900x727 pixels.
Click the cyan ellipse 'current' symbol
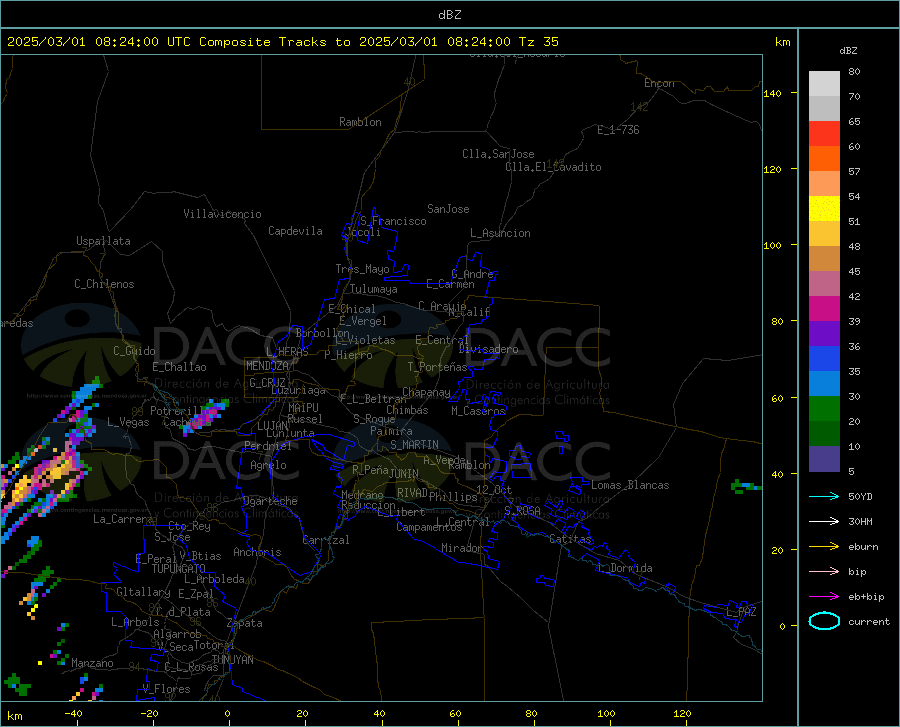[x=824, y=621]
